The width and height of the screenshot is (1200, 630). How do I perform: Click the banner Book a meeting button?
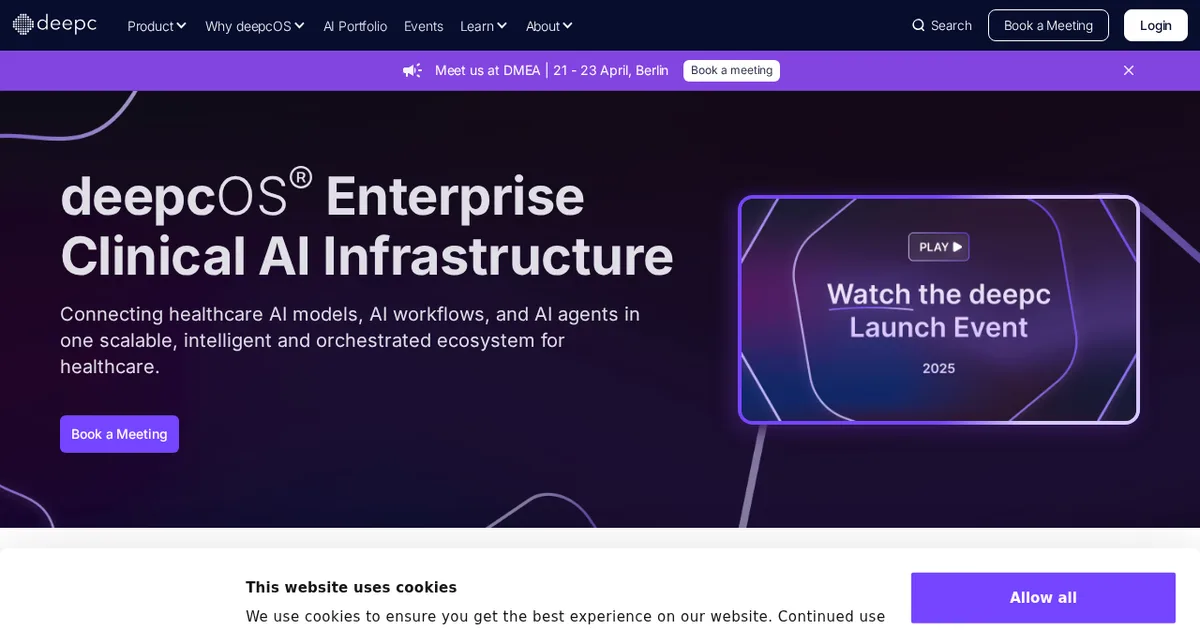(731, 70)
